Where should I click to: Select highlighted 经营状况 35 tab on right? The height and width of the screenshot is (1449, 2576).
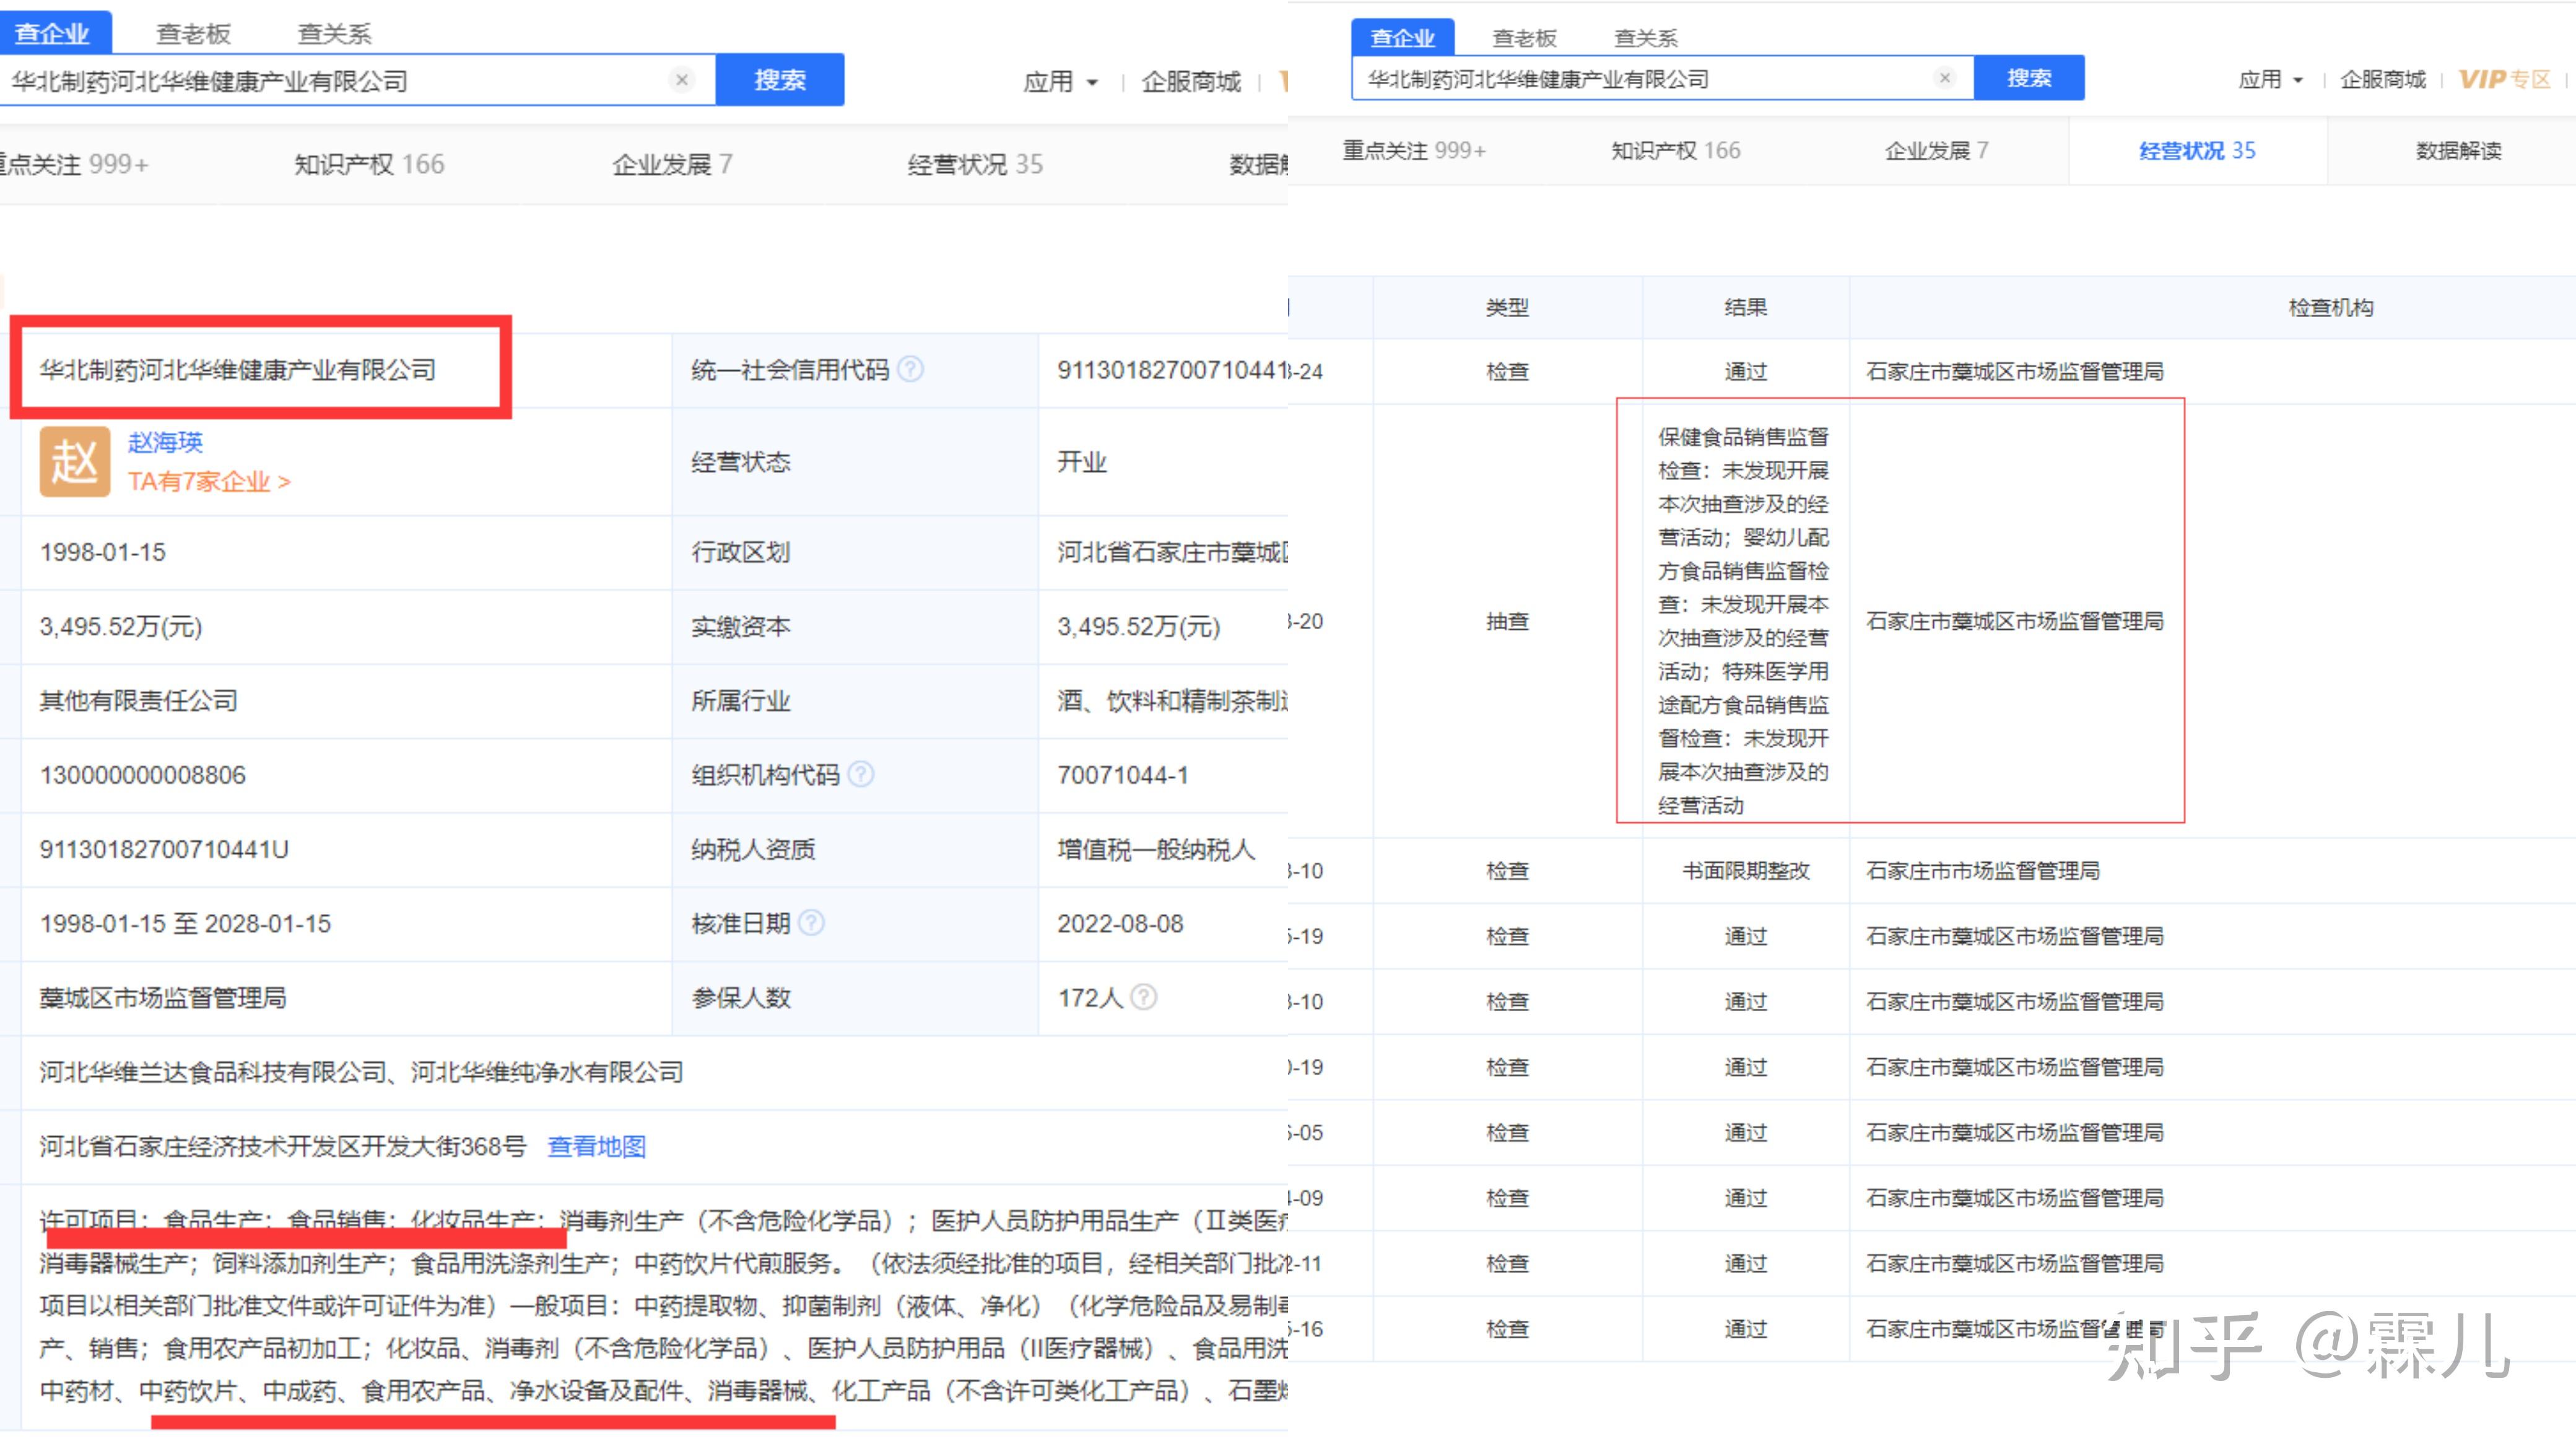pos(2197,150)
